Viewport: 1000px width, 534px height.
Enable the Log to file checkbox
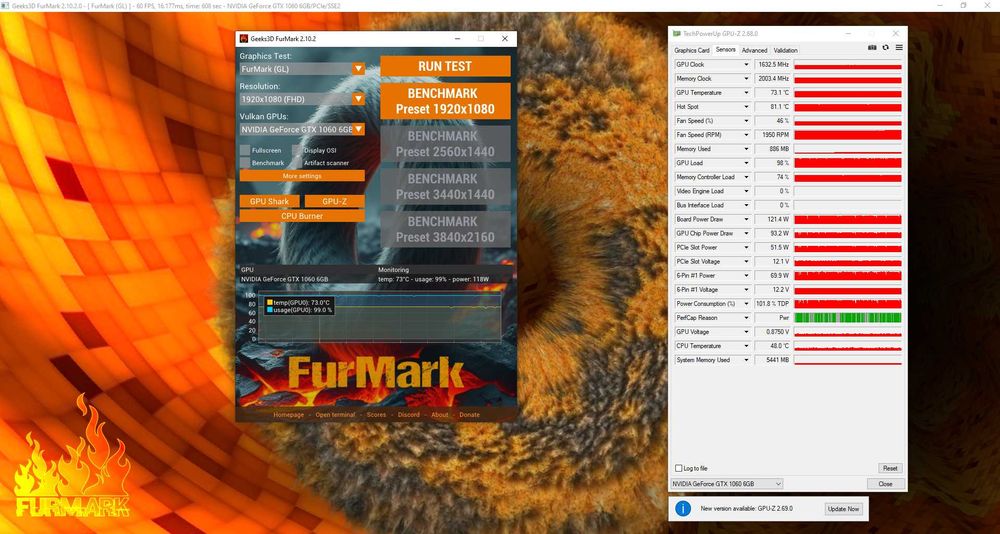[x=679, y=468]
